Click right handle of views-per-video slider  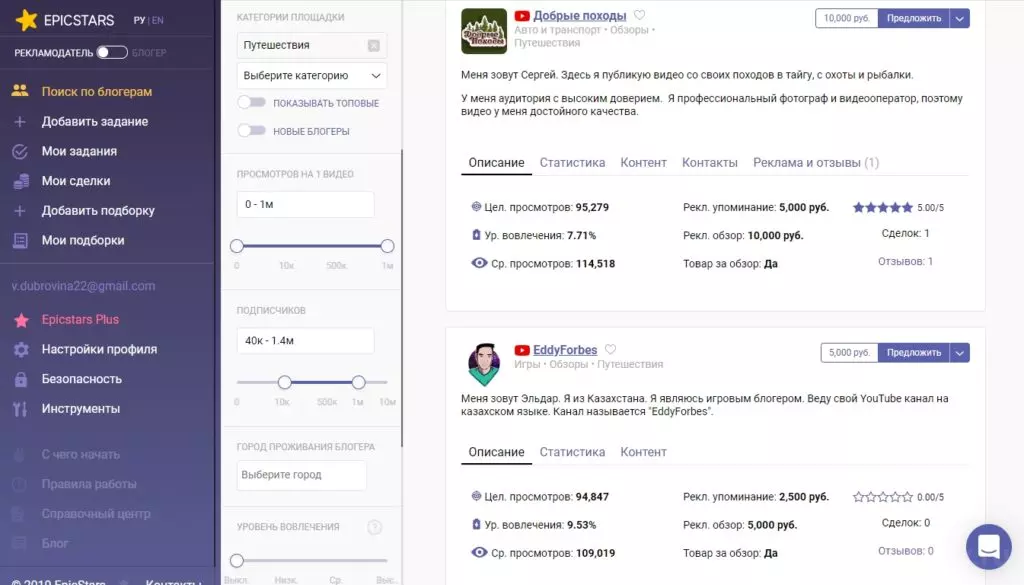pyautogui.click(x=387, y=246)
